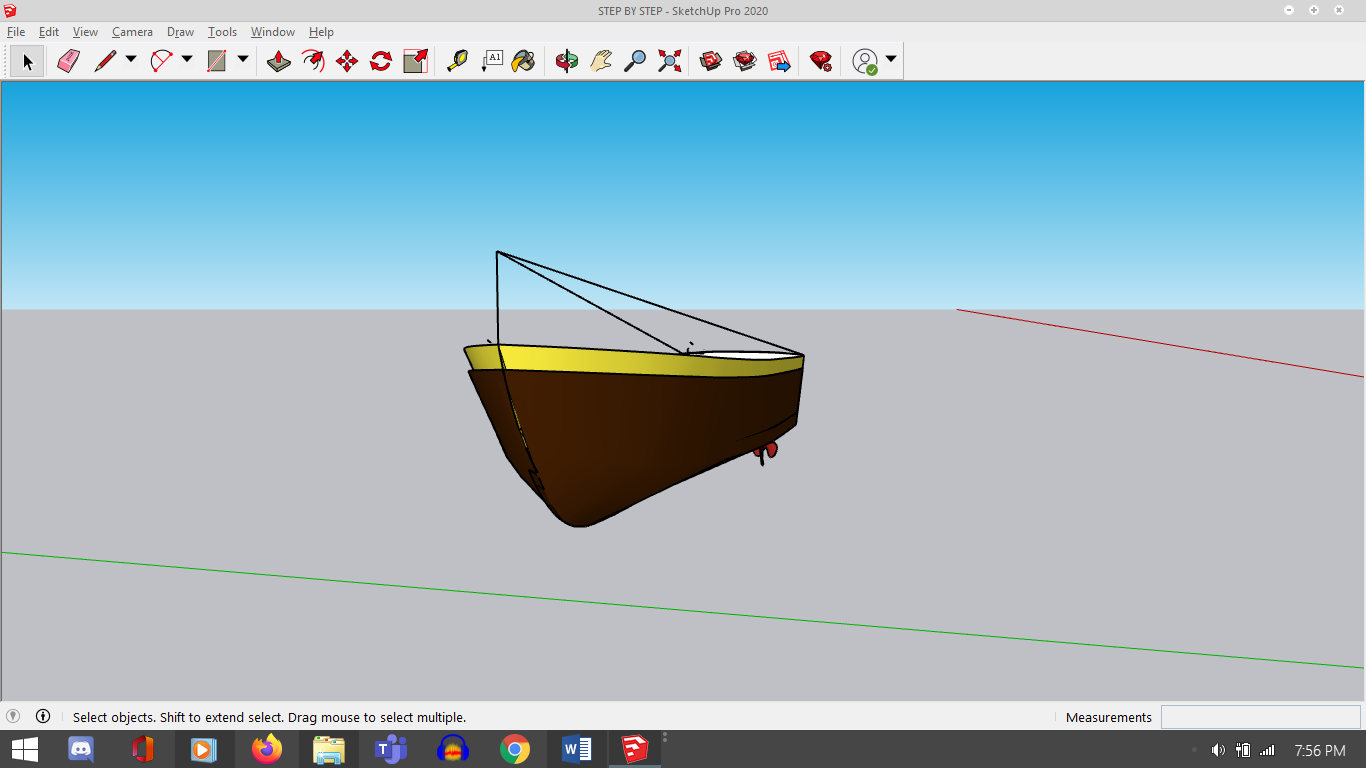Open the Window menu
The height and width of the screenshot is (768, 1366).
click(272, 32)
